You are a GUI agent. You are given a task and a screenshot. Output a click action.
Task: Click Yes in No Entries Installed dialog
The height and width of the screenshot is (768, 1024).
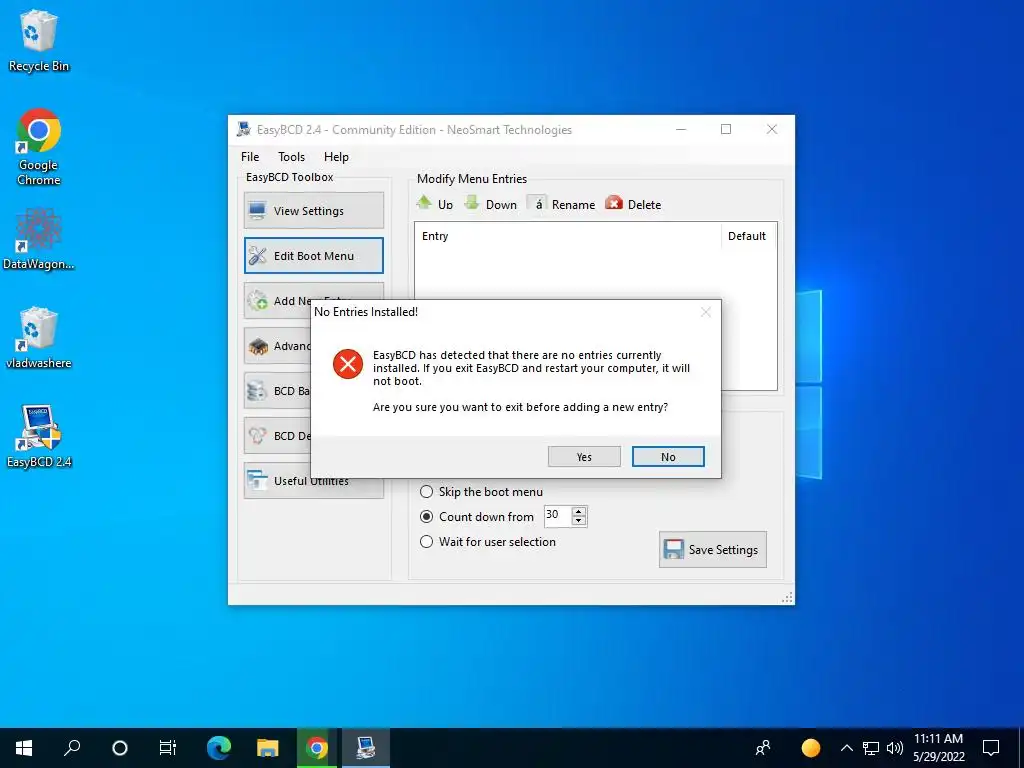(x=584, y=456)
